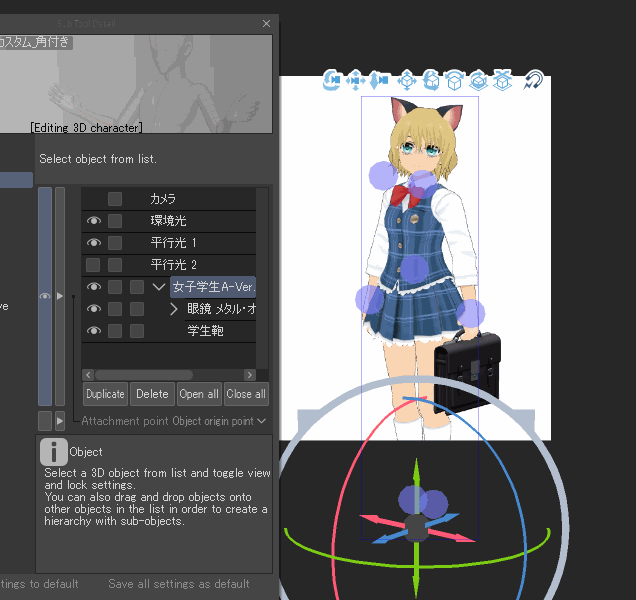Toggle visibility of 平行光 1
This screenshot has width=636, height=600.
94,243
